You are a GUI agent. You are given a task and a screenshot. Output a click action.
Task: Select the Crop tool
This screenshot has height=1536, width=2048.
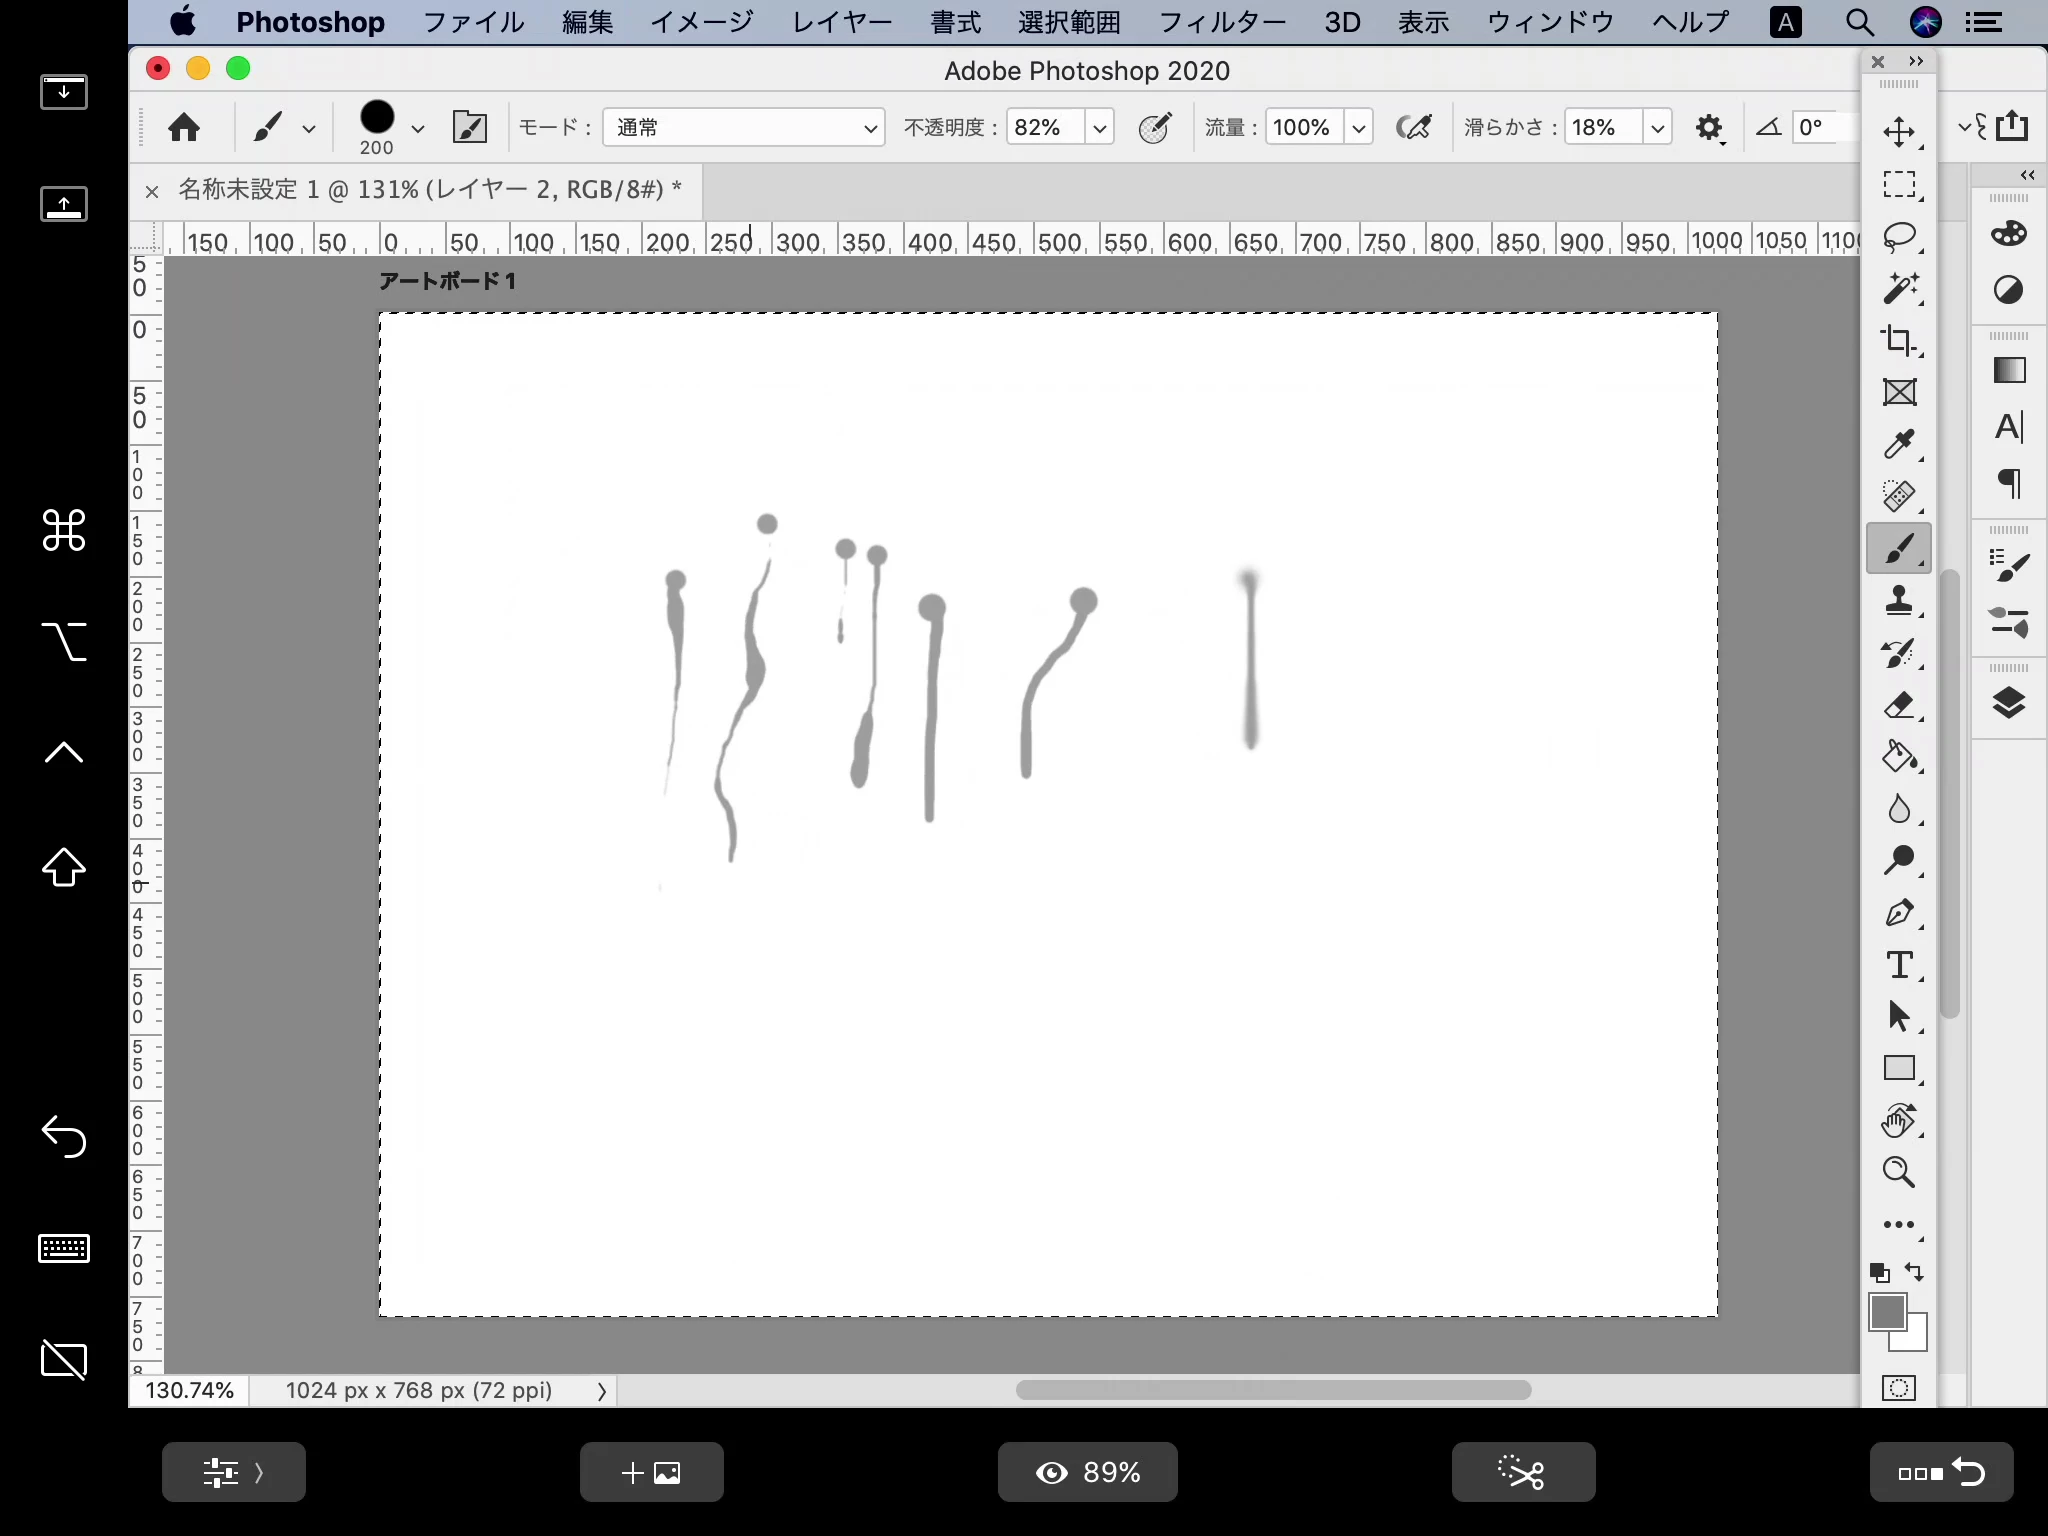1898,341
